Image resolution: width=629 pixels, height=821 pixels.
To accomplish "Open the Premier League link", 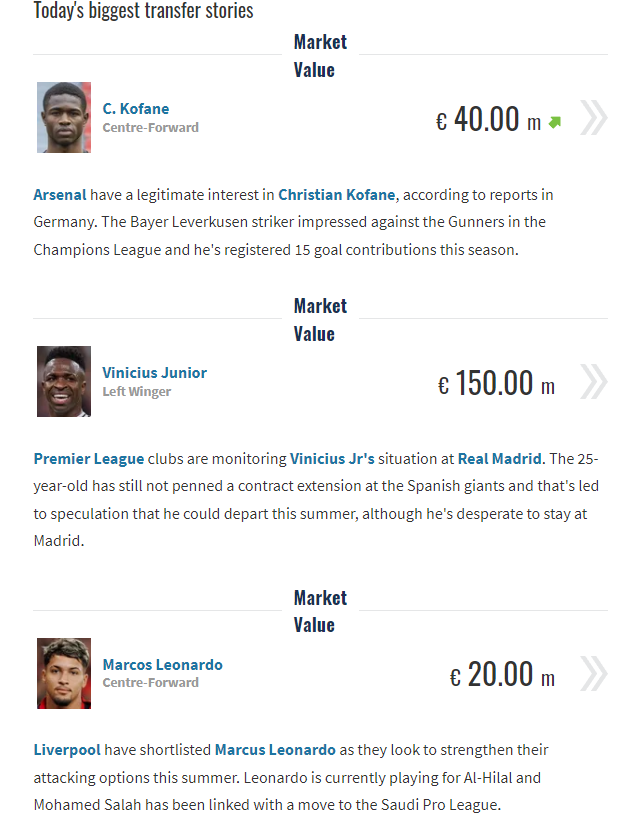I will point(89,459).
